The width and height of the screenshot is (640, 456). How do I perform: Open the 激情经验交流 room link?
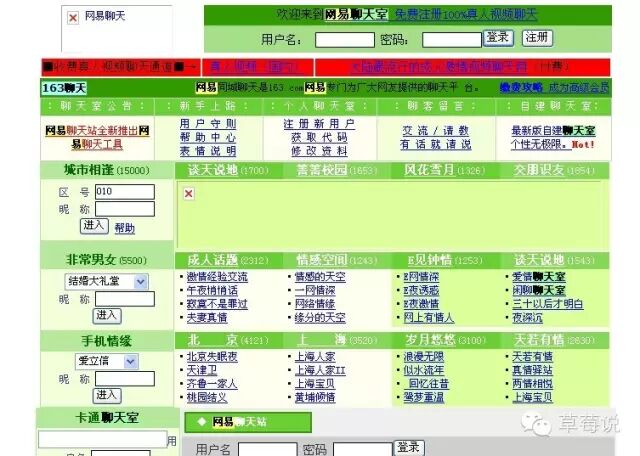[217, 277]
